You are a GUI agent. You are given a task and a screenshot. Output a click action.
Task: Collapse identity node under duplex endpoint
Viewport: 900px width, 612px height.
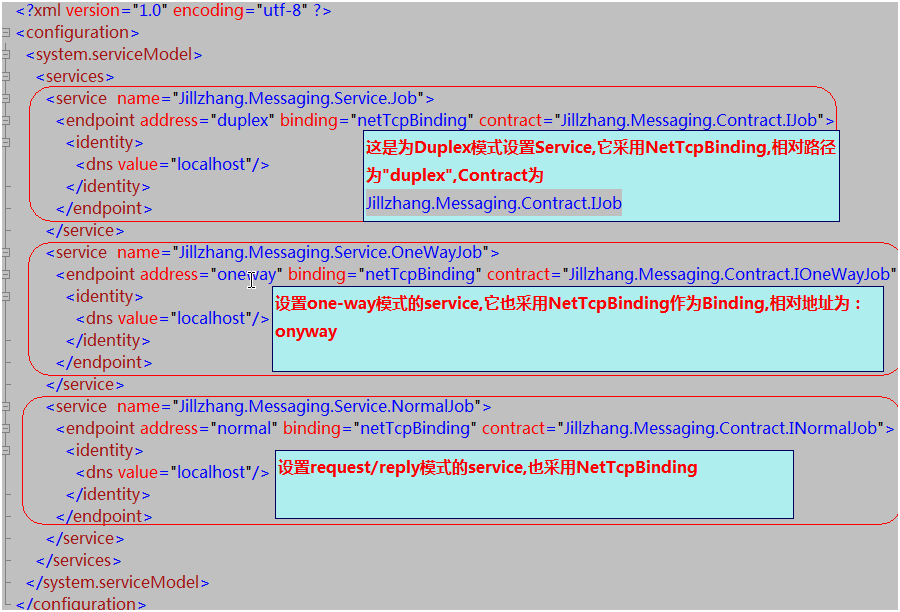pyautogui.click(x=6, y=143)
